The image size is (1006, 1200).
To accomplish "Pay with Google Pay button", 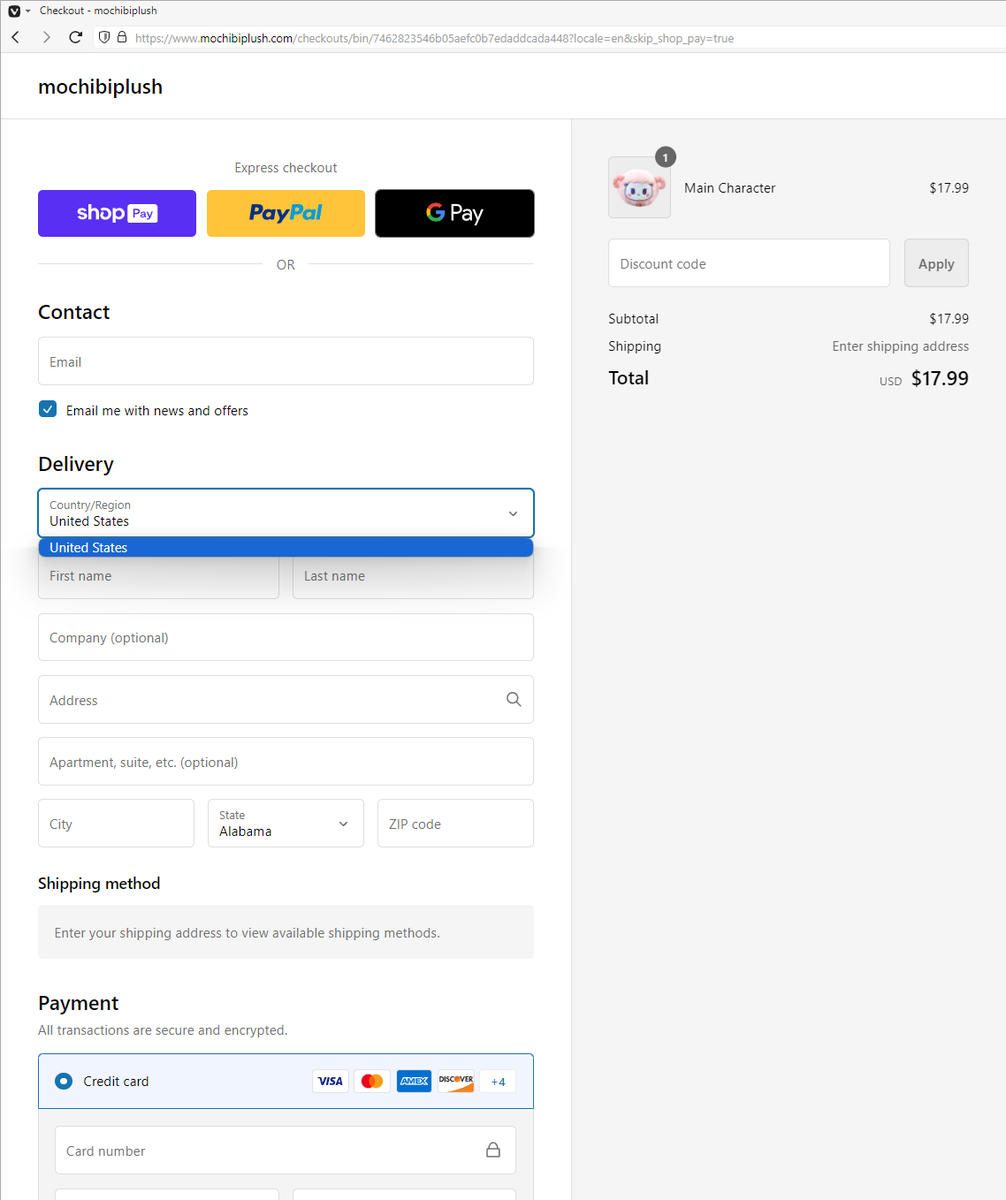I will [455, 213].
